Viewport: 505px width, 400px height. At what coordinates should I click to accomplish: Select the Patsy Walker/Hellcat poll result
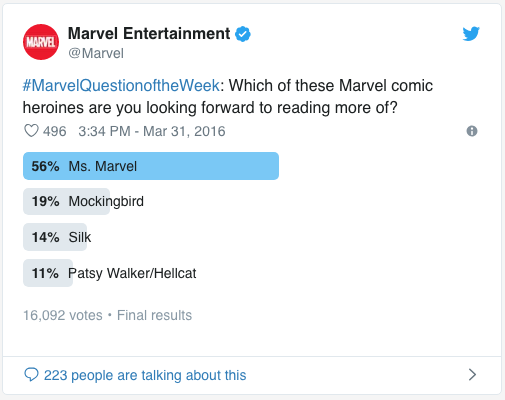tap(110, 273)
